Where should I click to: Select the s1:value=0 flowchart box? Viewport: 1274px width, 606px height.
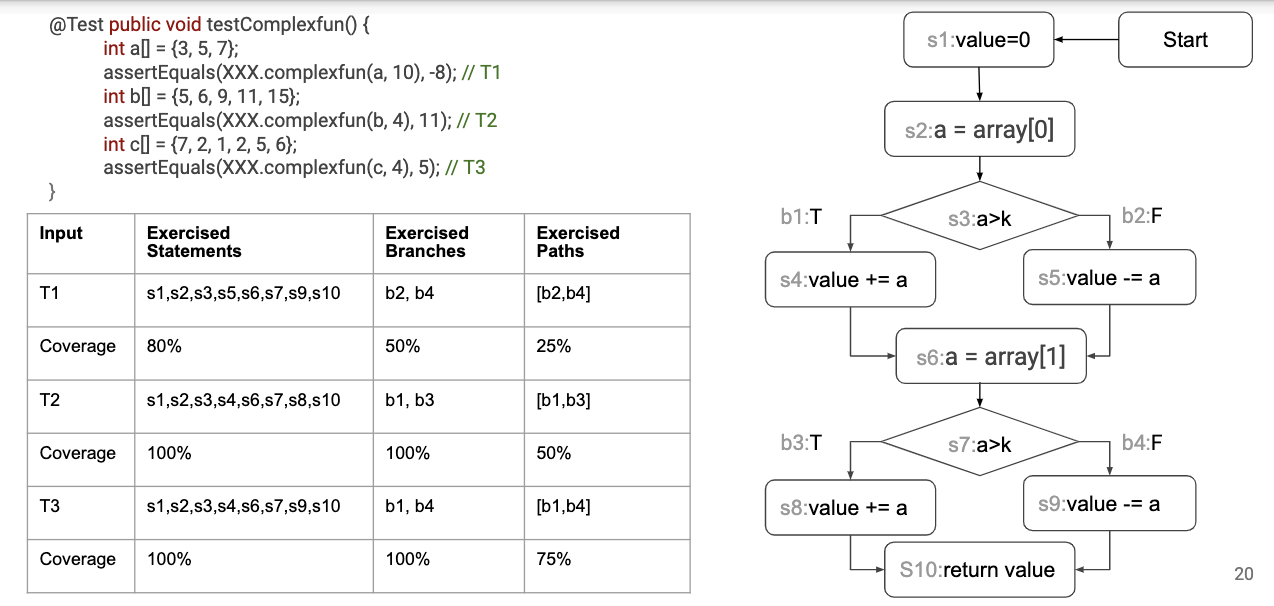[979, 40]
